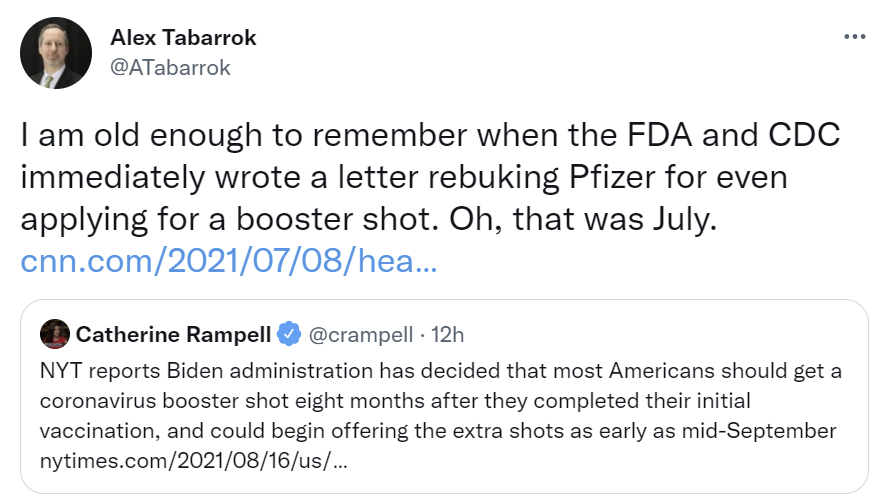Screen dimensions: 889x503
Task: Click Alex Tabarrok's profile picture
Action: (55, 53)
